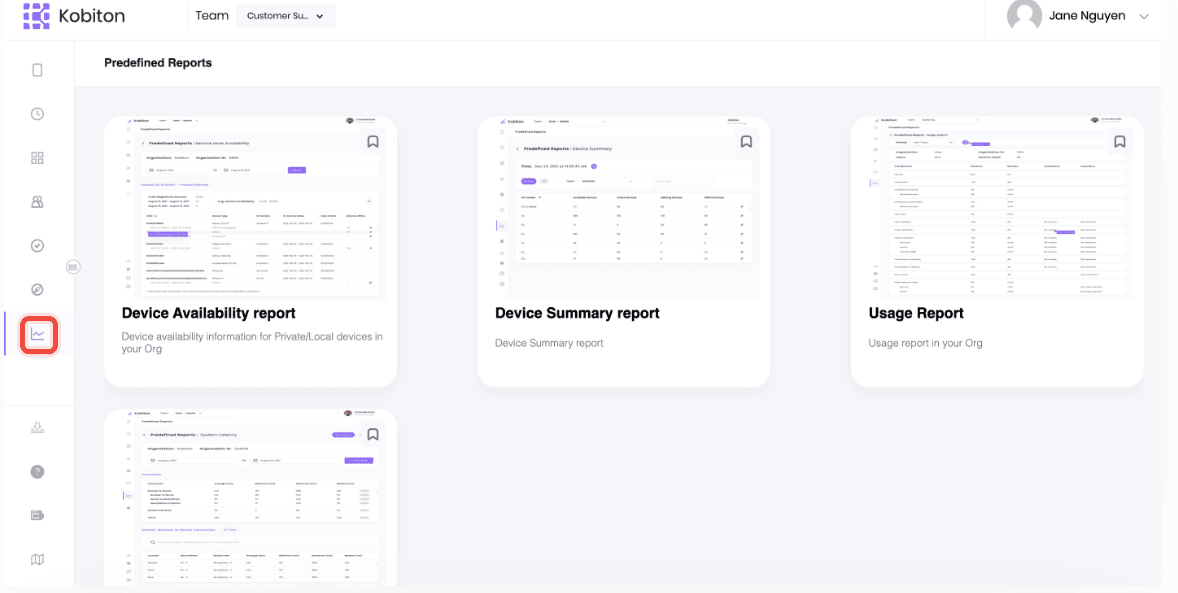The height and width of the screenshot is (593, 1178).
Task: Open the Usage Report link
Action: coord(916,313)
